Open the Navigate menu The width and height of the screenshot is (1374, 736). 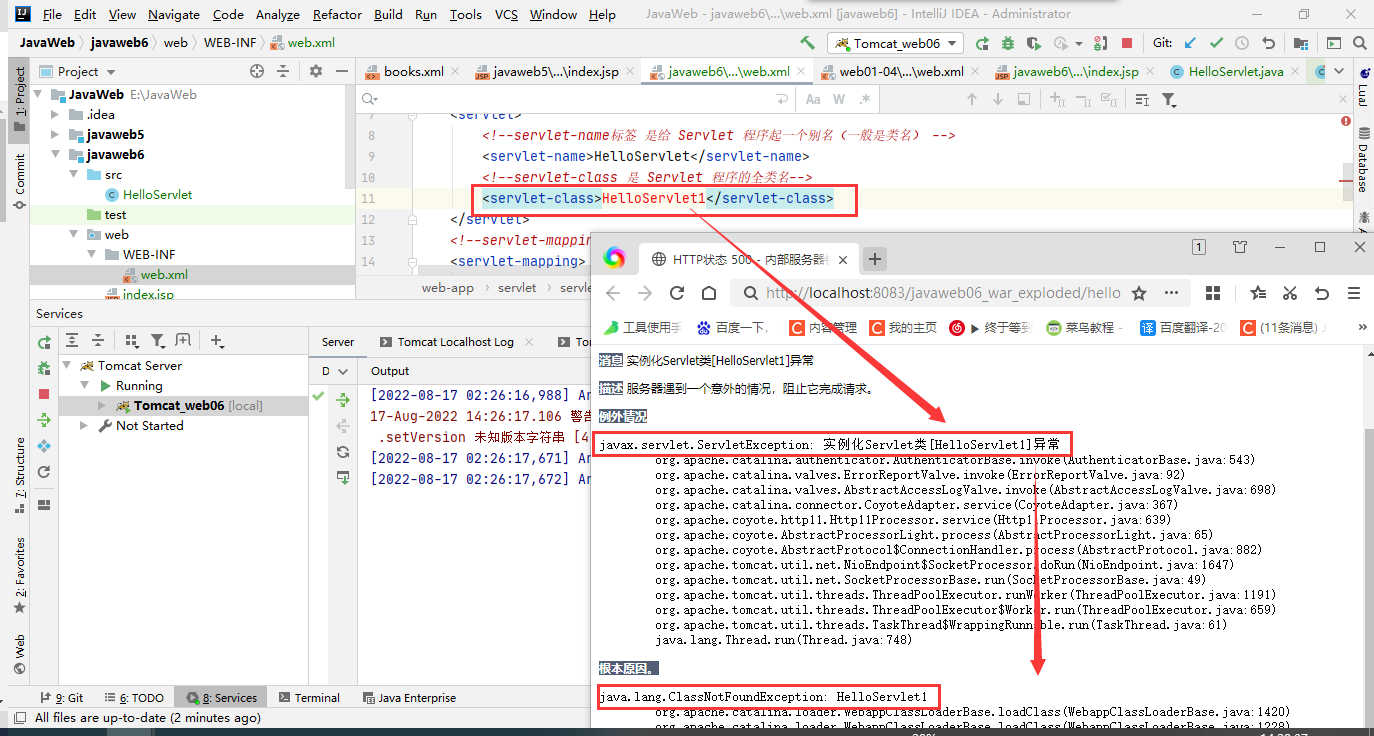(174, 15)
